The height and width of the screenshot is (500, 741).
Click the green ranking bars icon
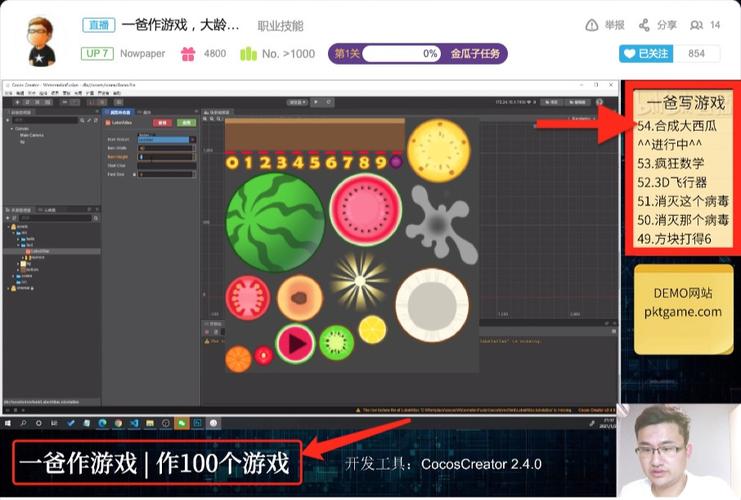(248, 54)
